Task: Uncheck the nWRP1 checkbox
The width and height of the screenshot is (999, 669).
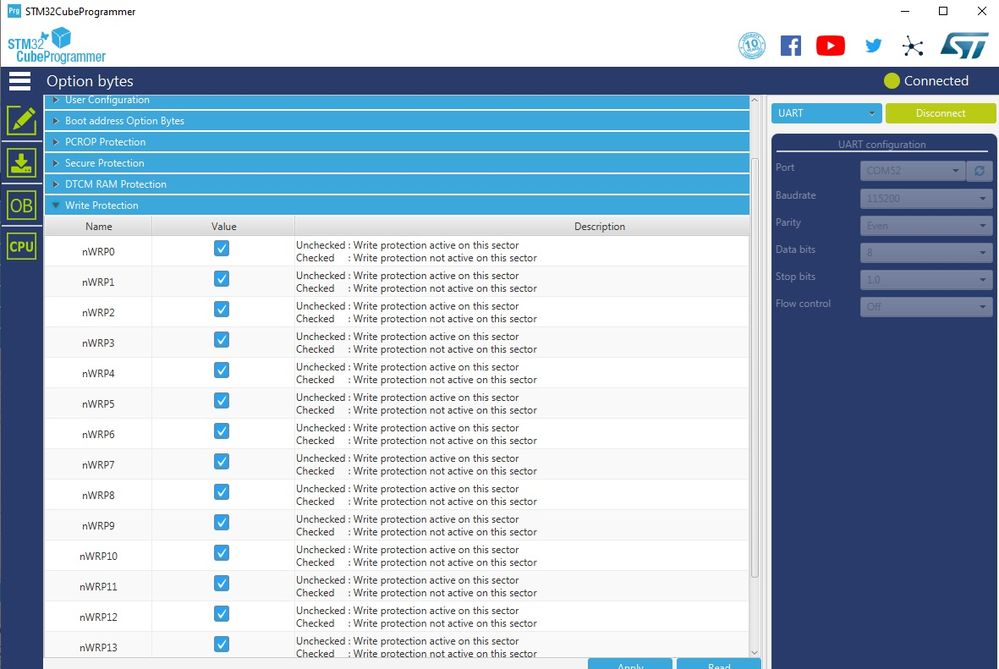Action: coord(221,279)
